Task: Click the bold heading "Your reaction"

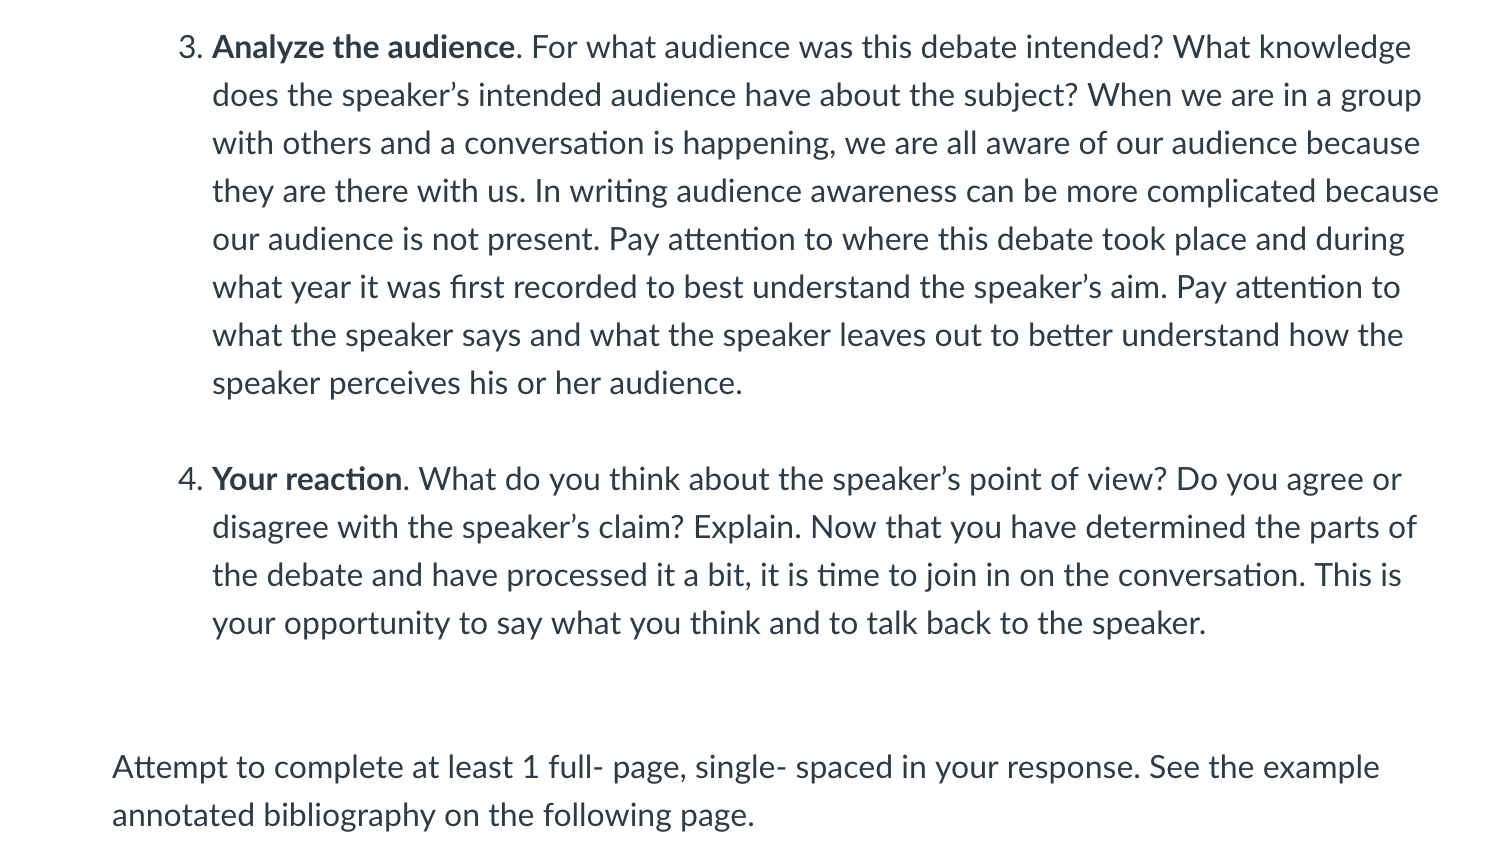Action: tap(307, 480)
